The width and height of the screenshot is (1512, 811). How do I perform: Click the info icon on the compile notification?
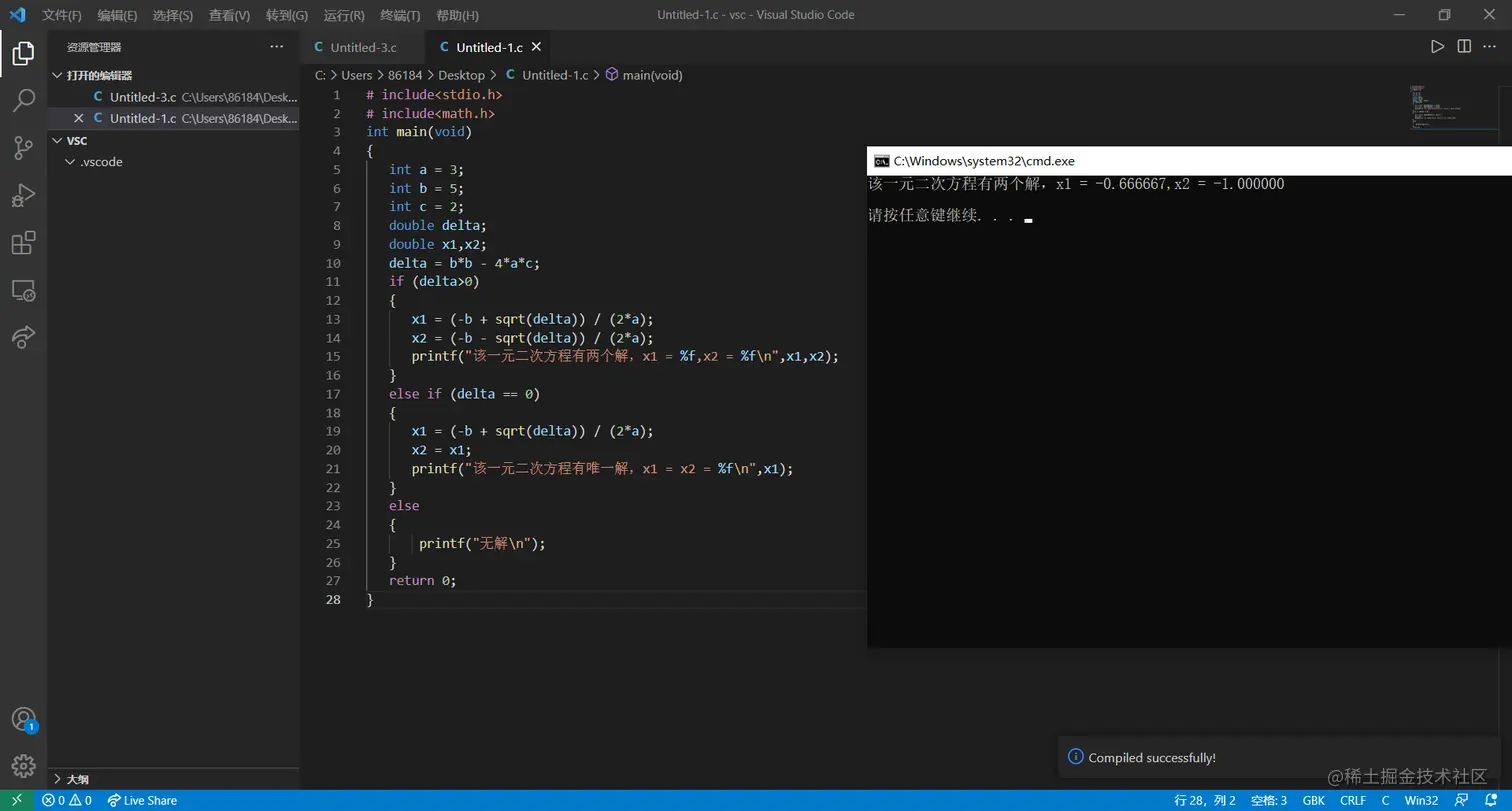point(1075,757)
